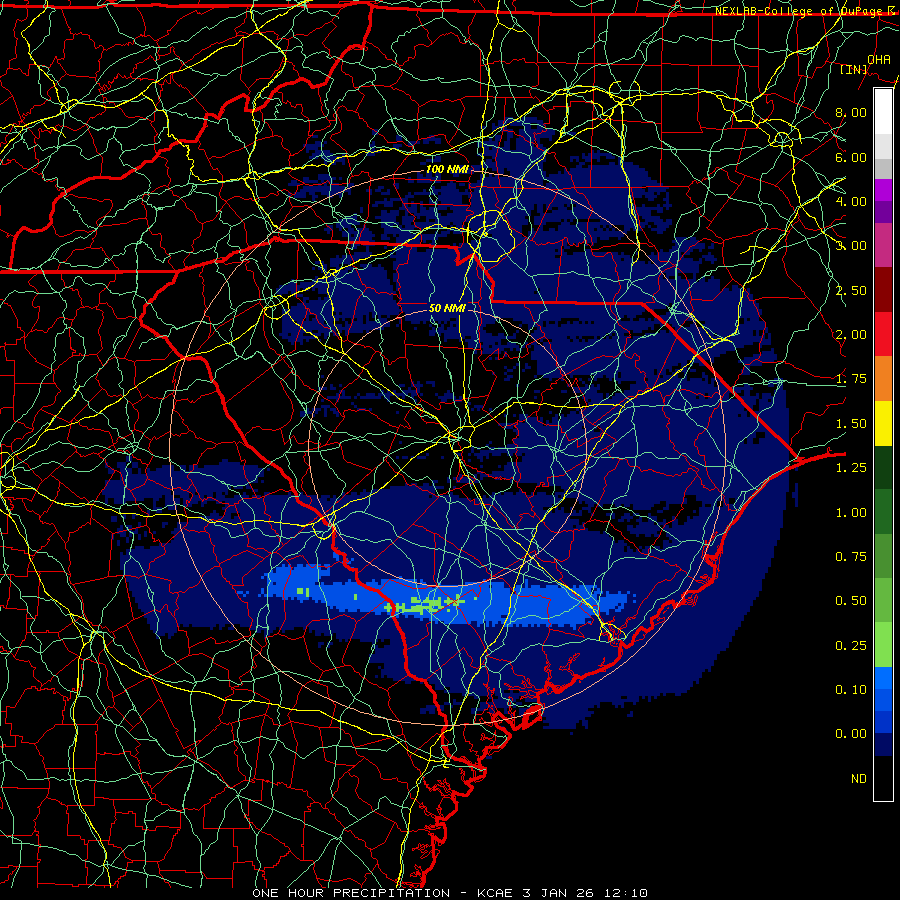The width and height of the screenshot is (900, 900).
Task: Select the white legend swatch at top
Action: coord(884,112)
